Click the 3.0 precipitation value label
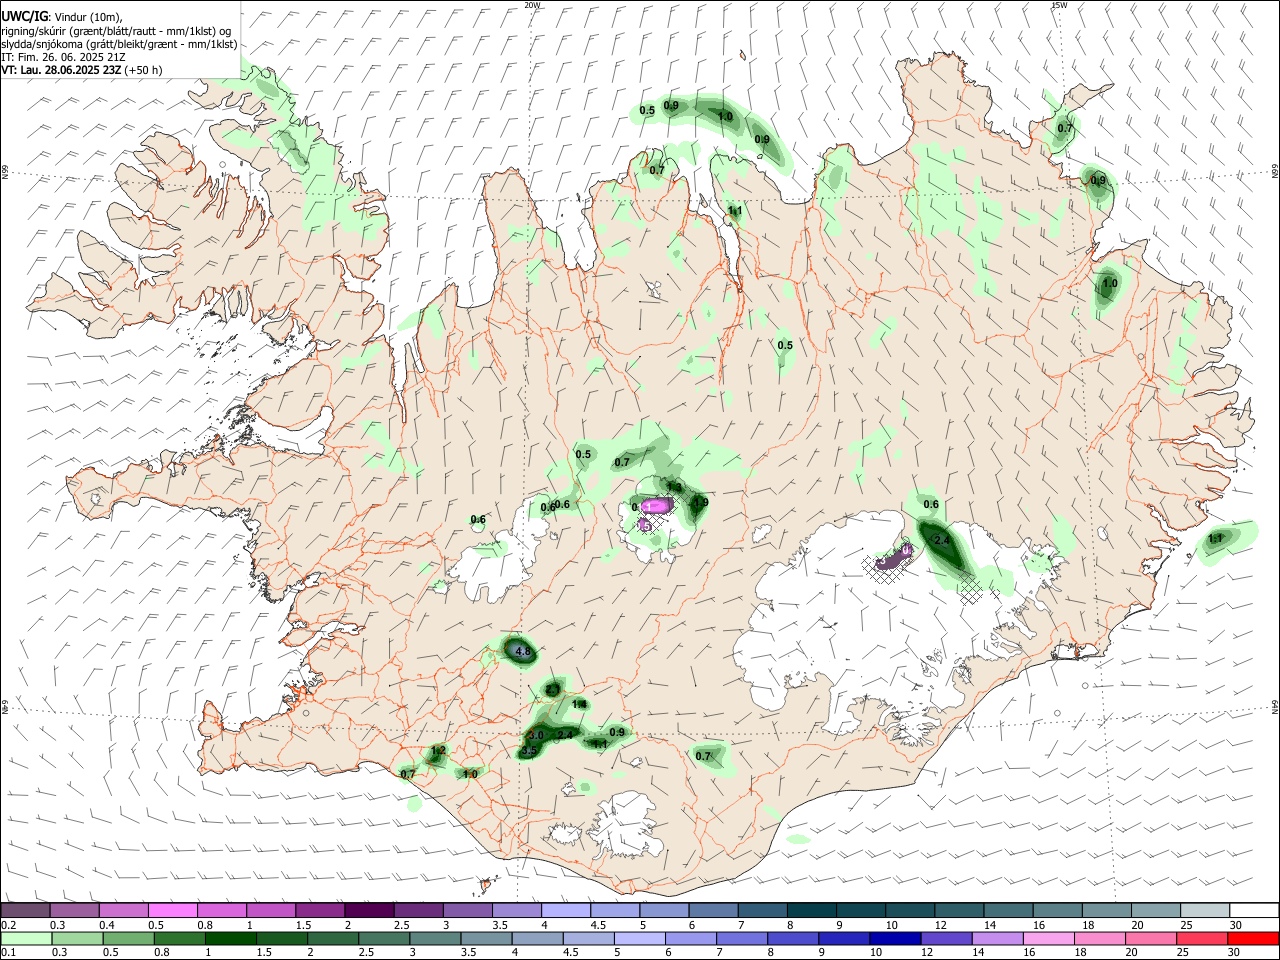This screenshot has width=1280, height=960. coord(536,736)
